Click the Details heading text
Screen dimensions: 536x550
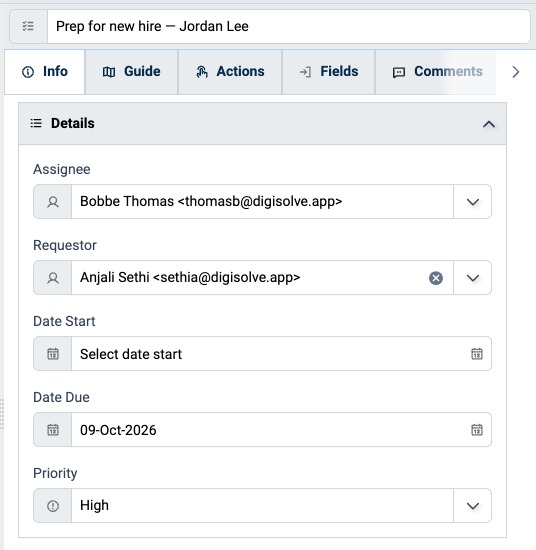(73, 123)
